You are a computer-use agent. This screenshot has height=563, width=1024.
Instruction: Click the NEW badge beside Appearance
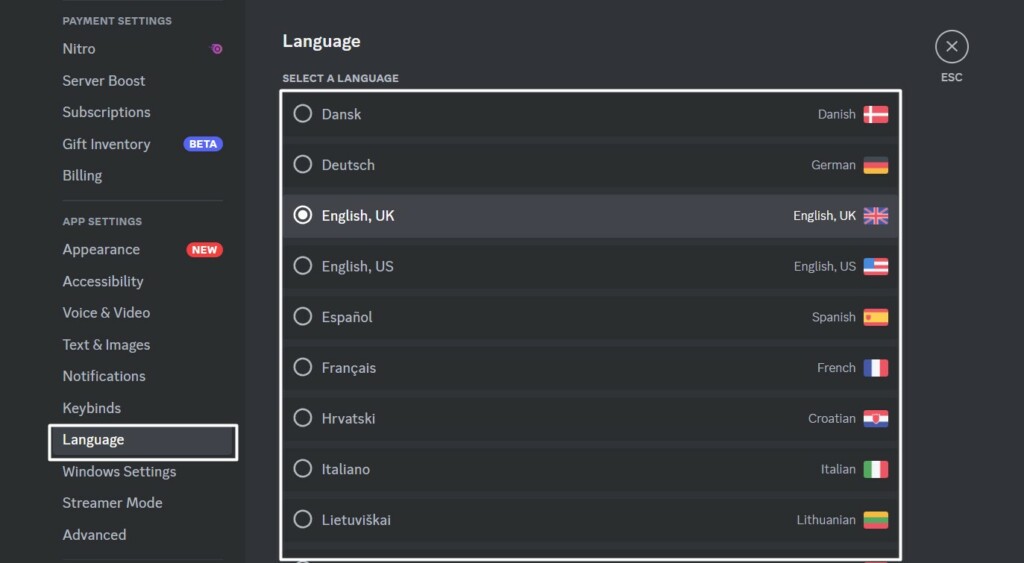(x=204, y=250)
